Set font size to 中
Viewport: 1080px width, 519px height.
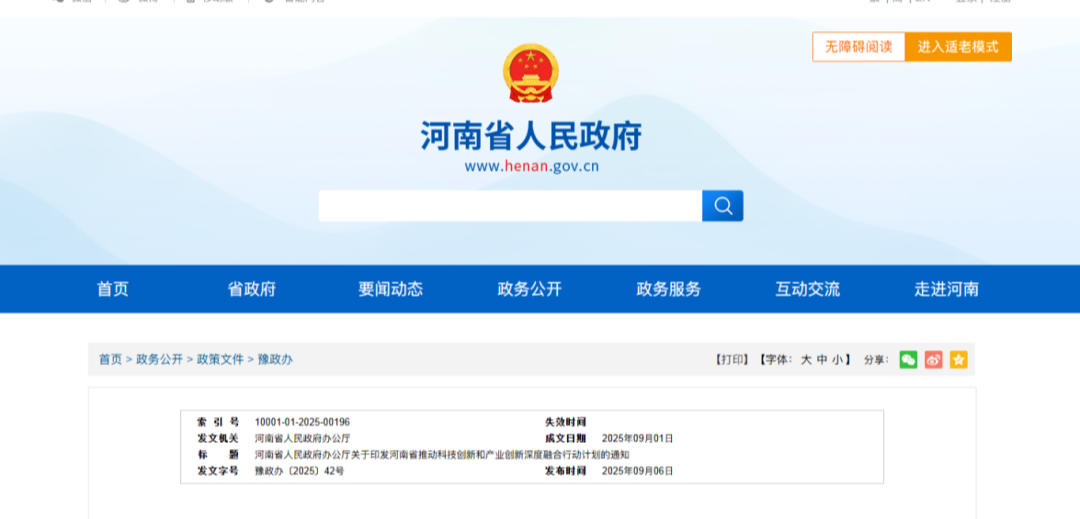click(822, 359)
